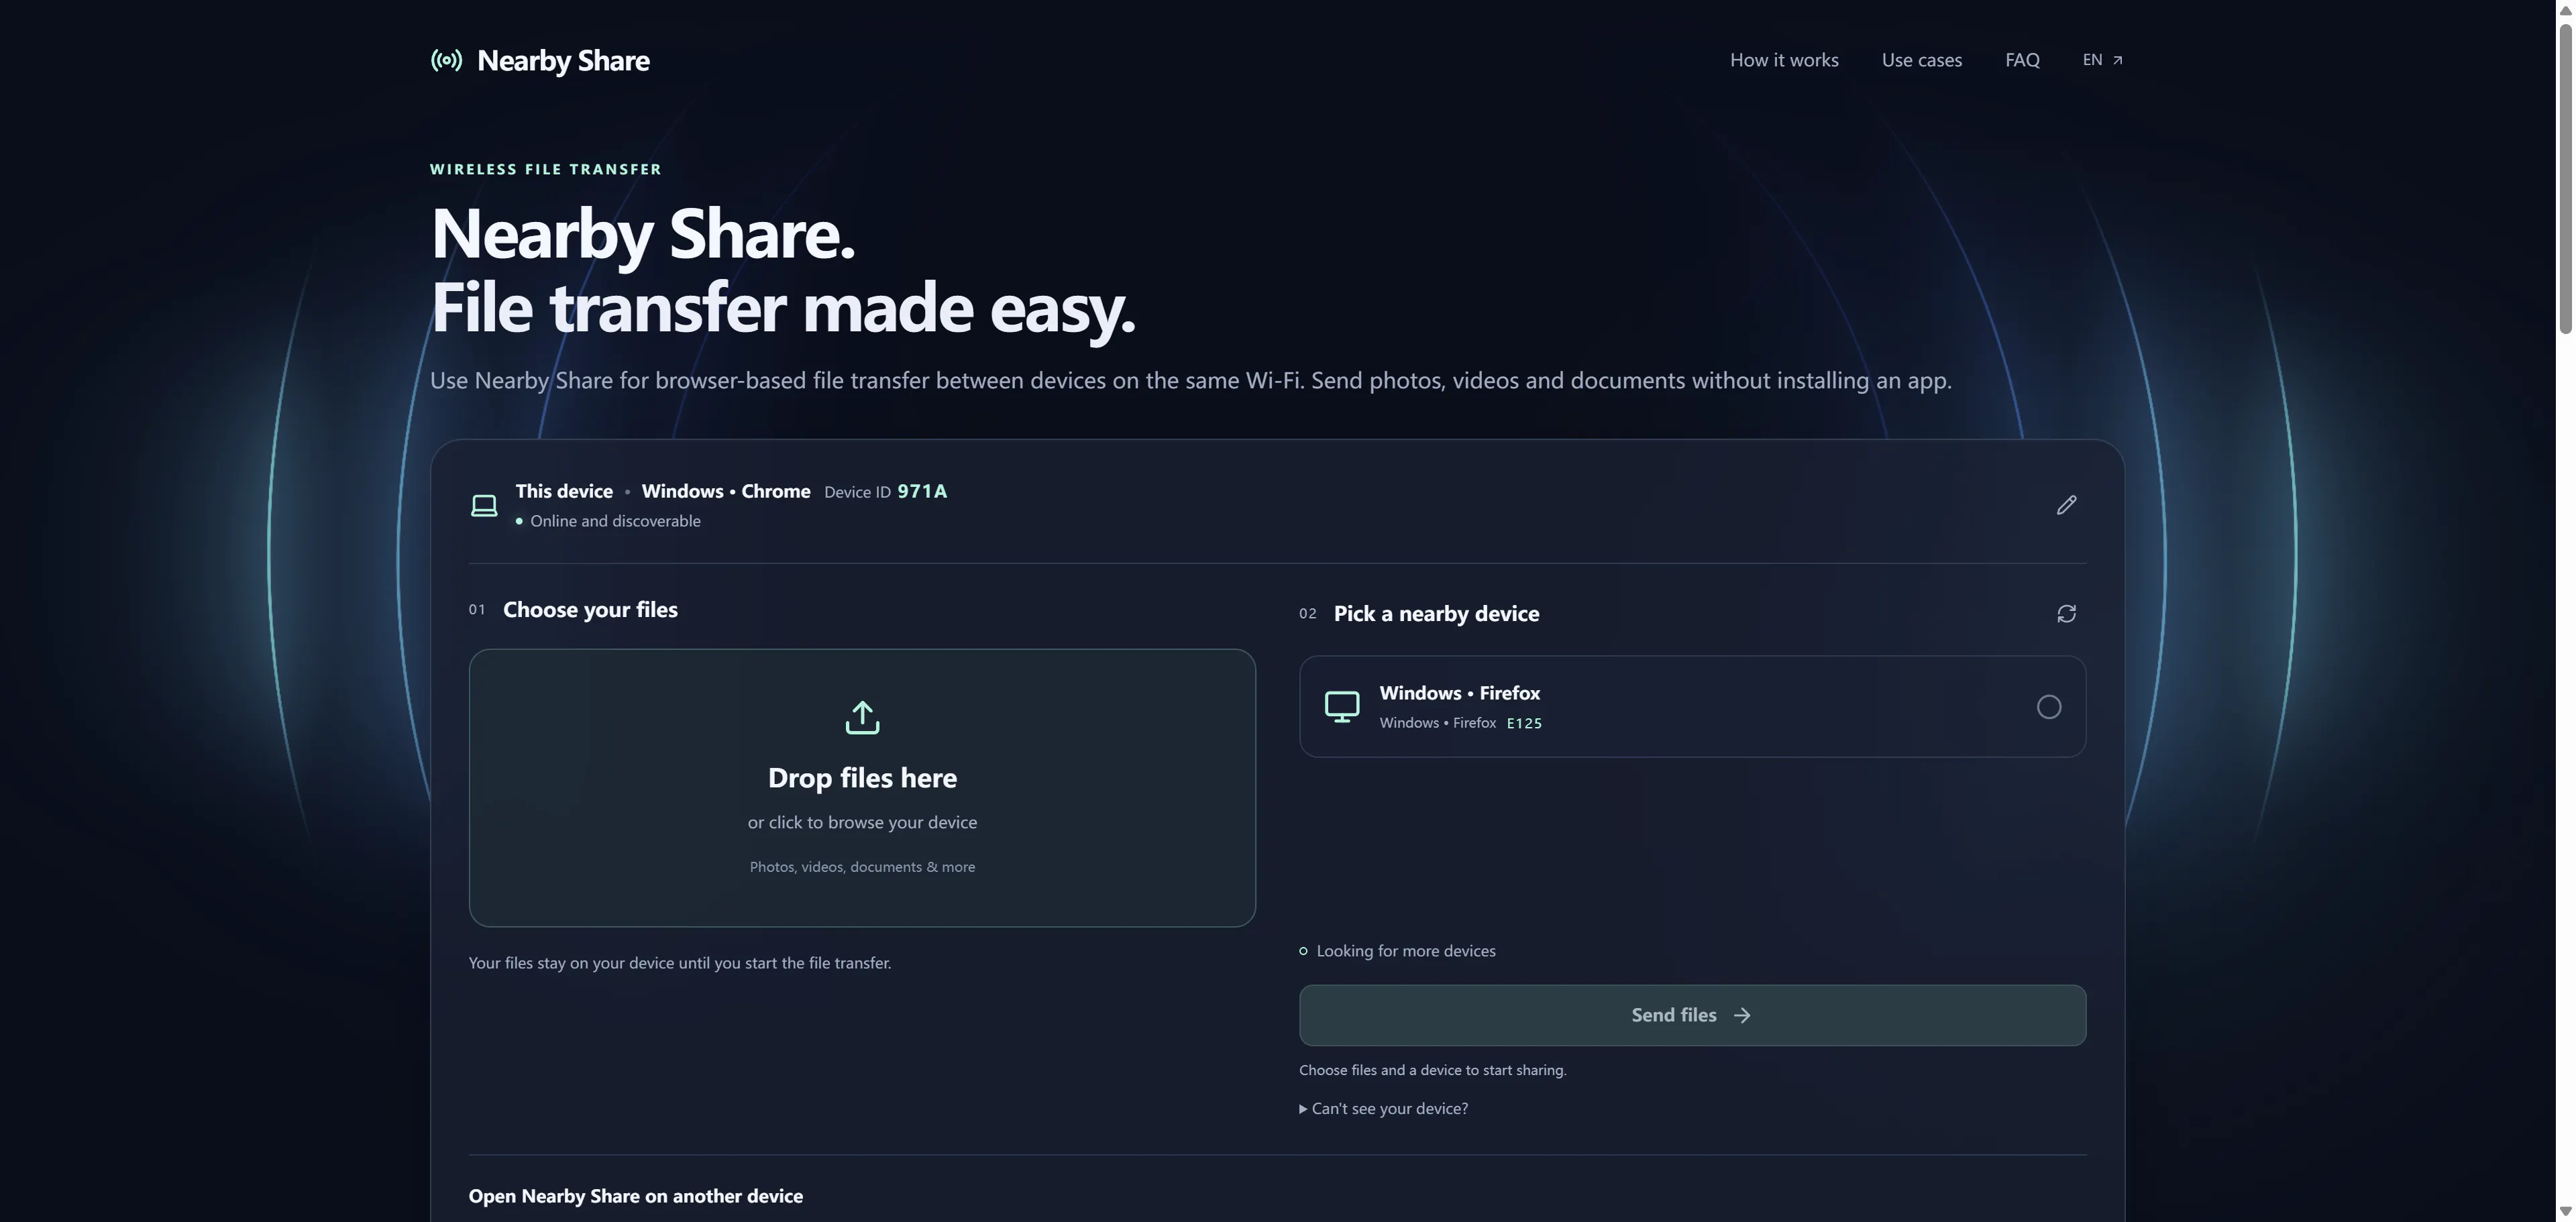Click the Online and discoverable status text

coord(615,521)
